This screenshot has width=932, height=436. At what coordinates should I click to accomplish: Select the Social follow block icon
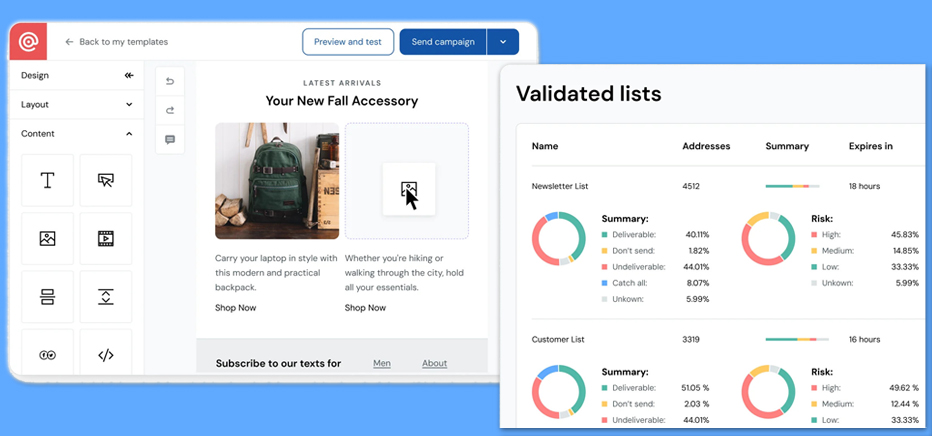point(47,354)
